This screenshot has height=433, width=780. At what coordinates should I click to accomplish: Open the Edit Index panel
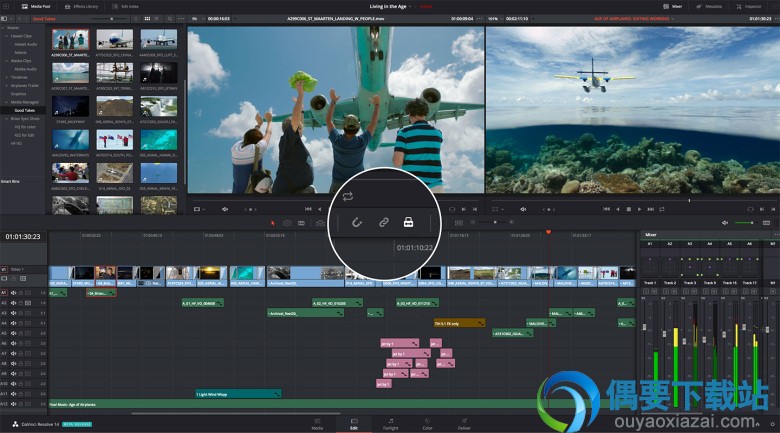[x=125, y=6]
